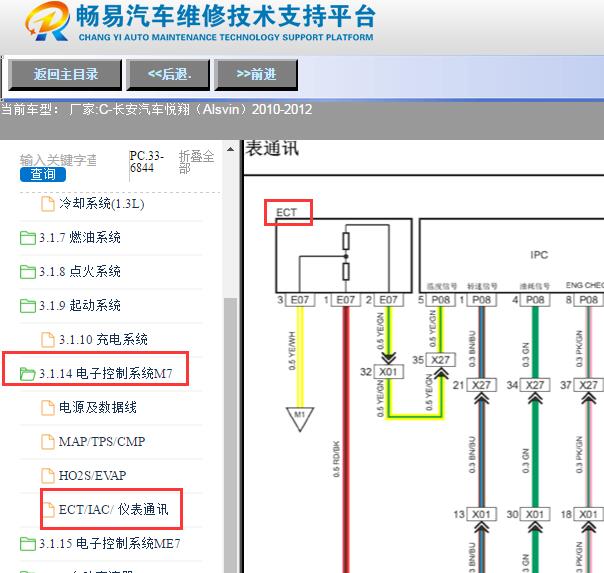Click the 当前车型 vehicle model text
604x573 pixels.
click(156, 110)
